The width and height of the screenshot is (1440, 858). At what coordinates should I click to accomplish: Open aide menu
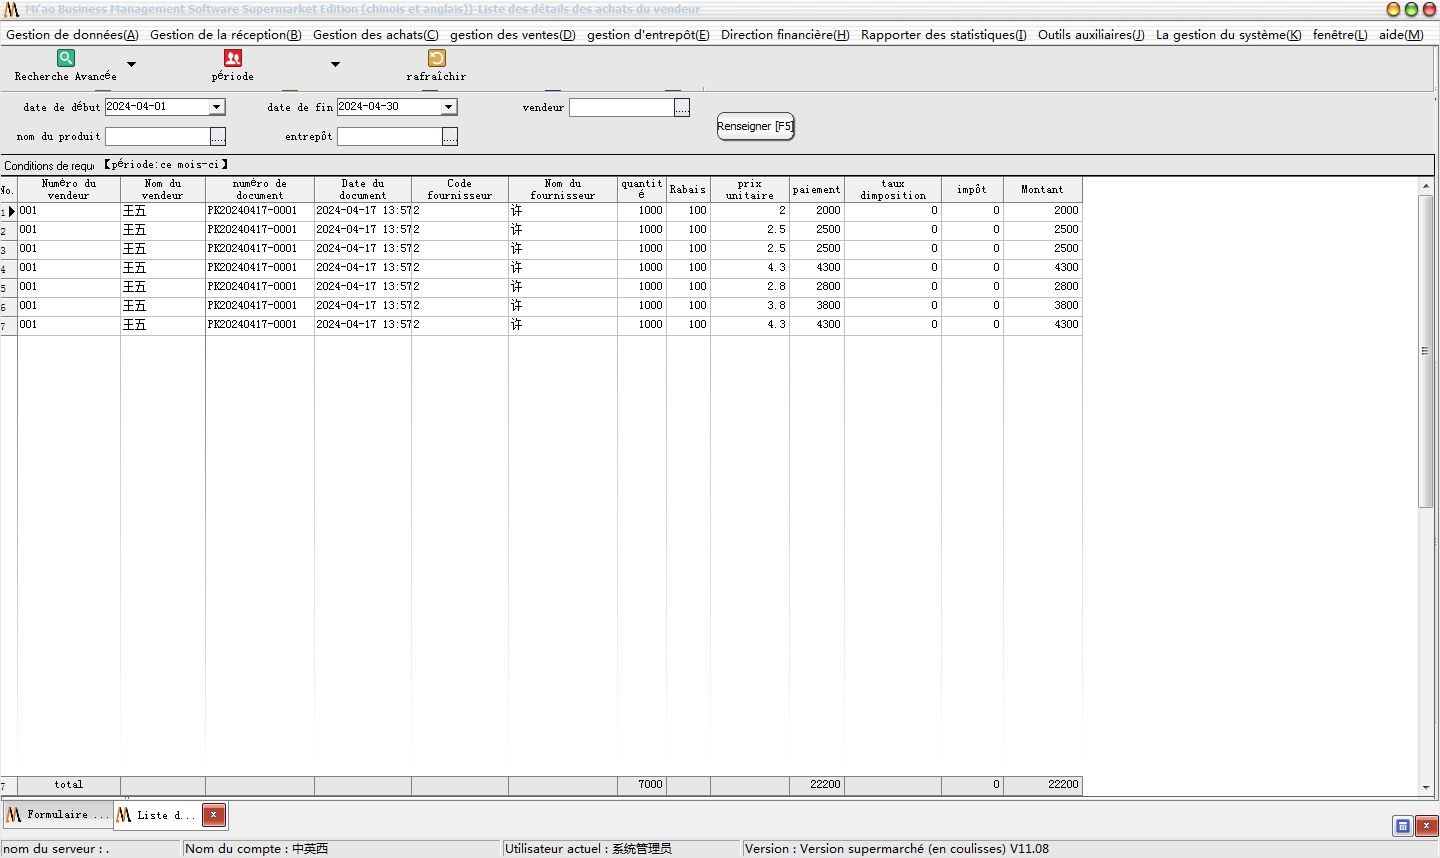(1401, 34)
